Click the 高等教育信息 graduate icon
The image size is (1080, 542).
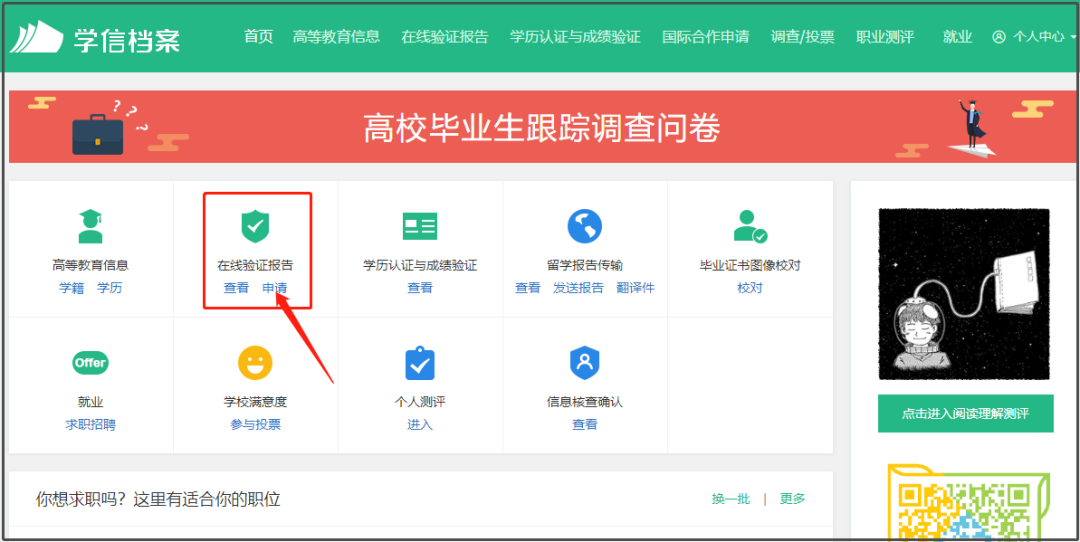coord(90,226)
